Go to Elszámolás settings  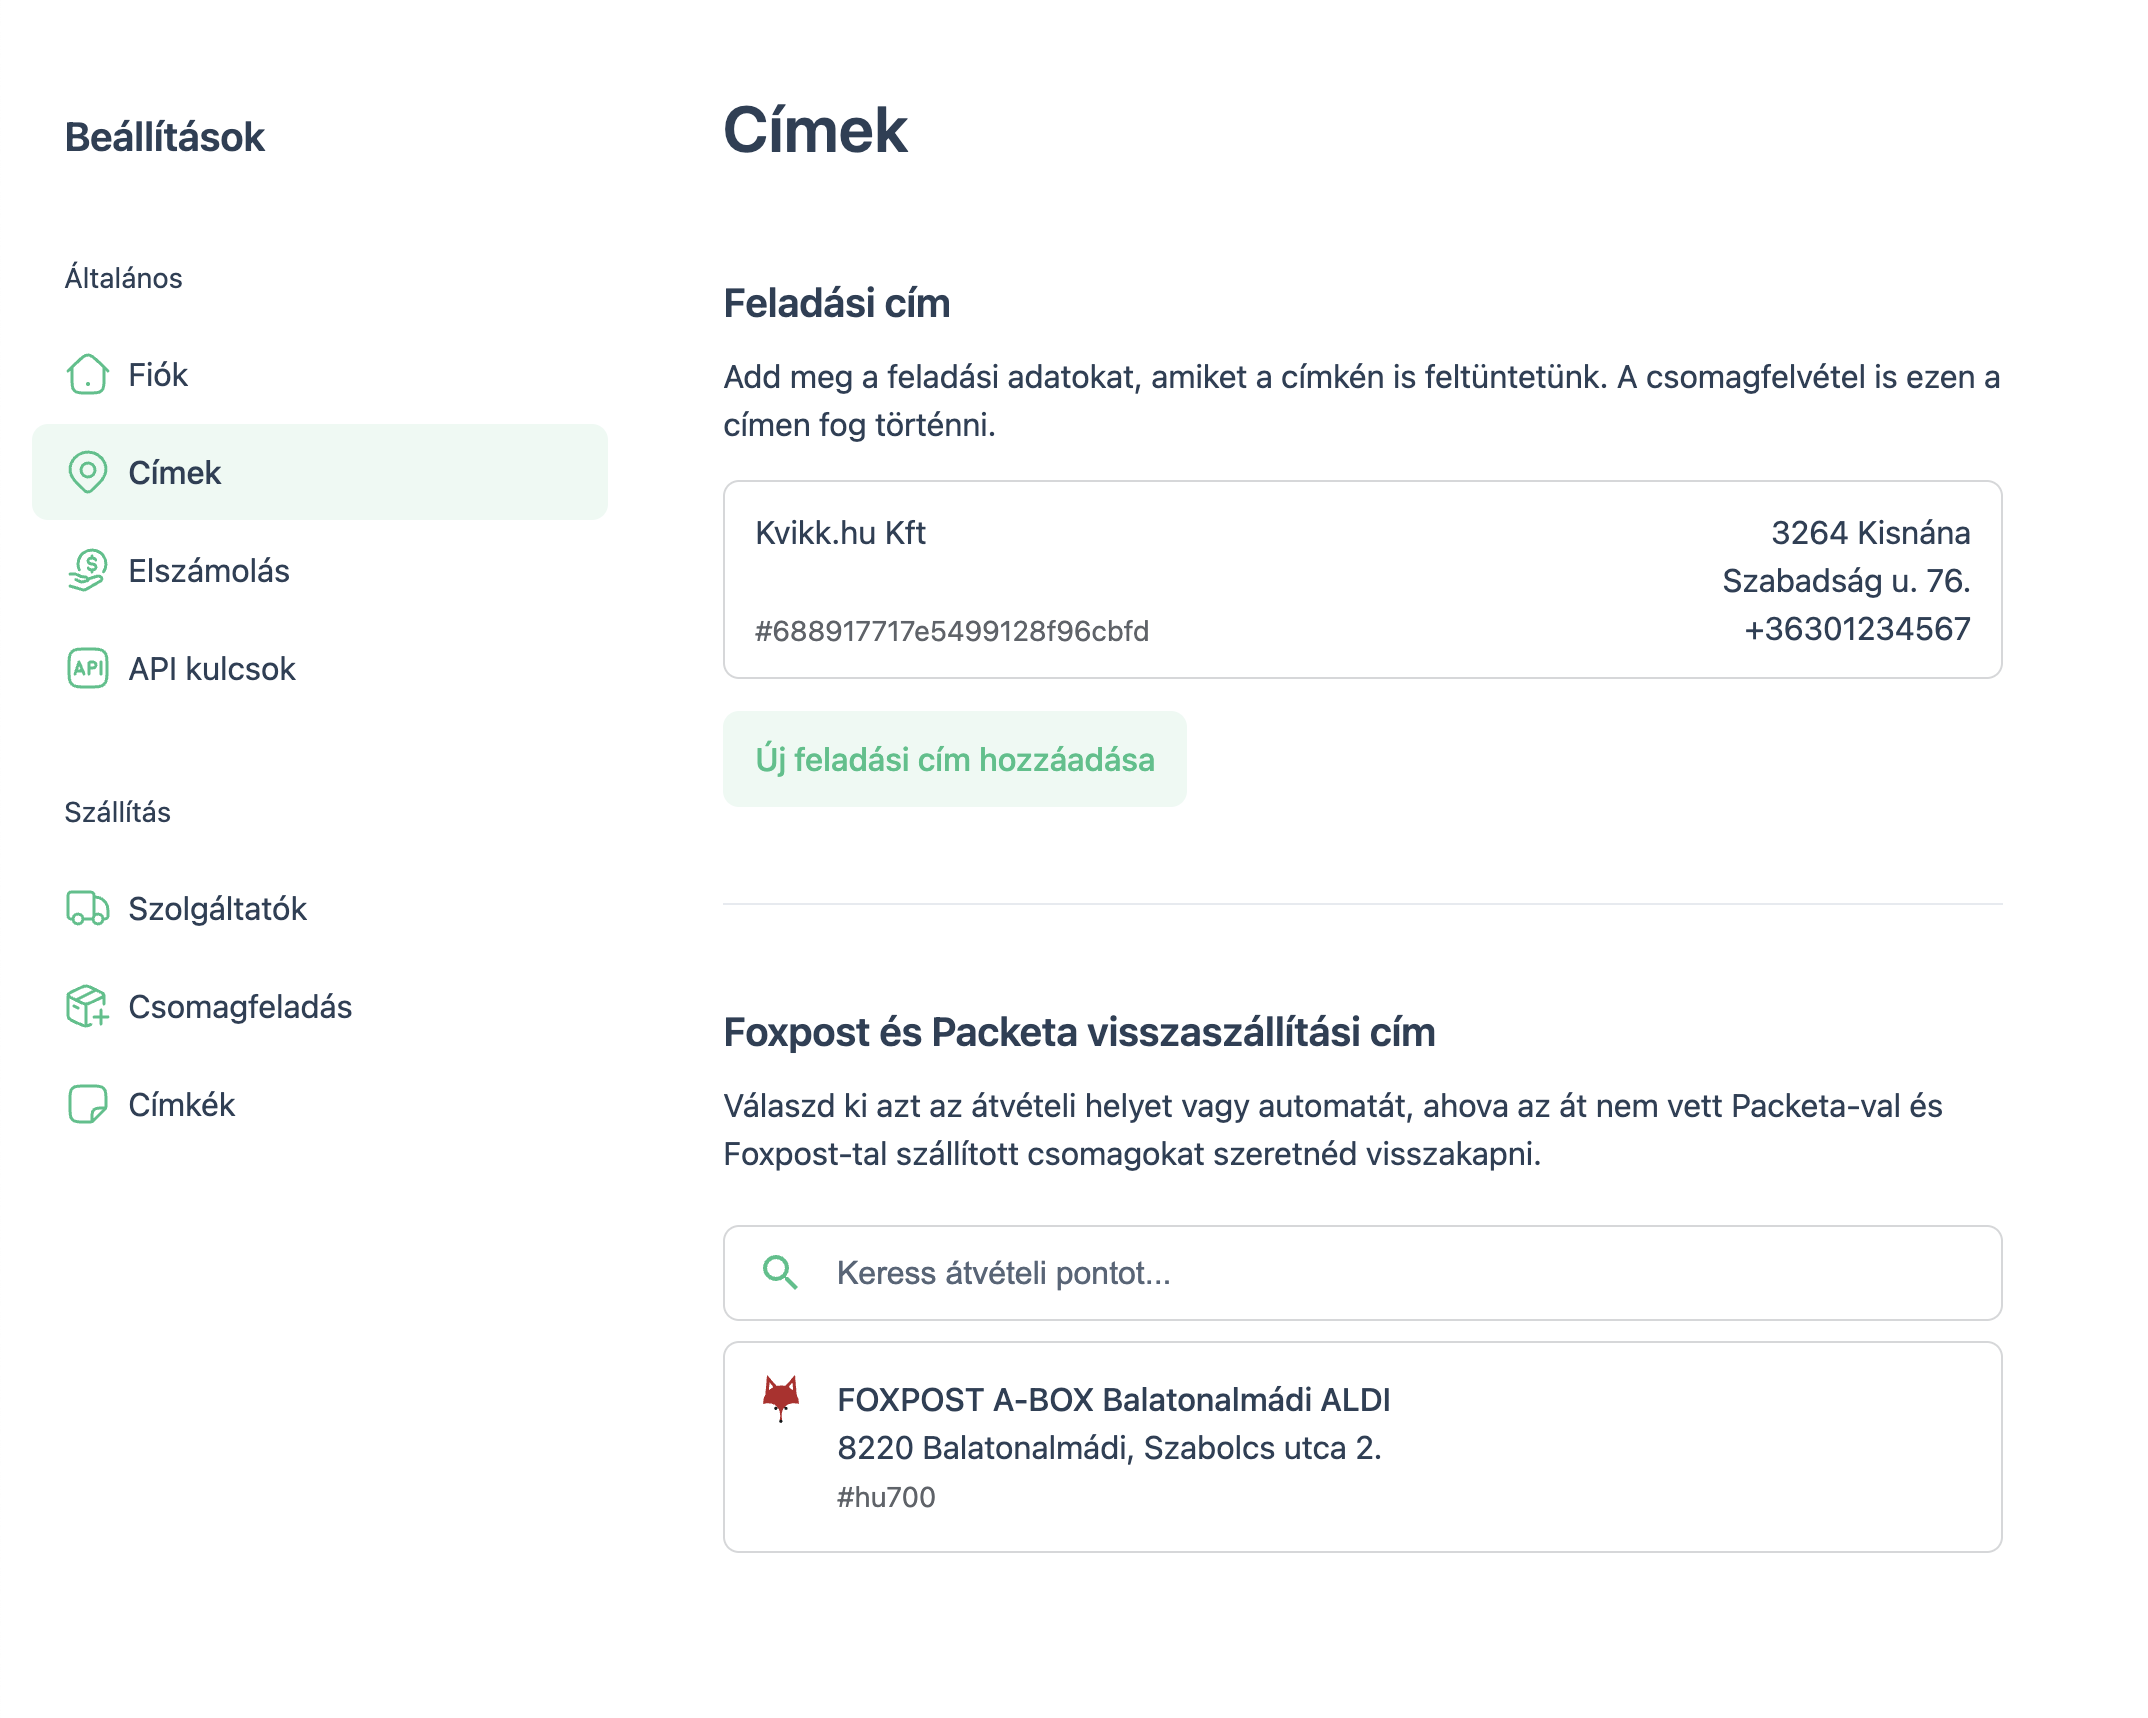pos(209,571)
